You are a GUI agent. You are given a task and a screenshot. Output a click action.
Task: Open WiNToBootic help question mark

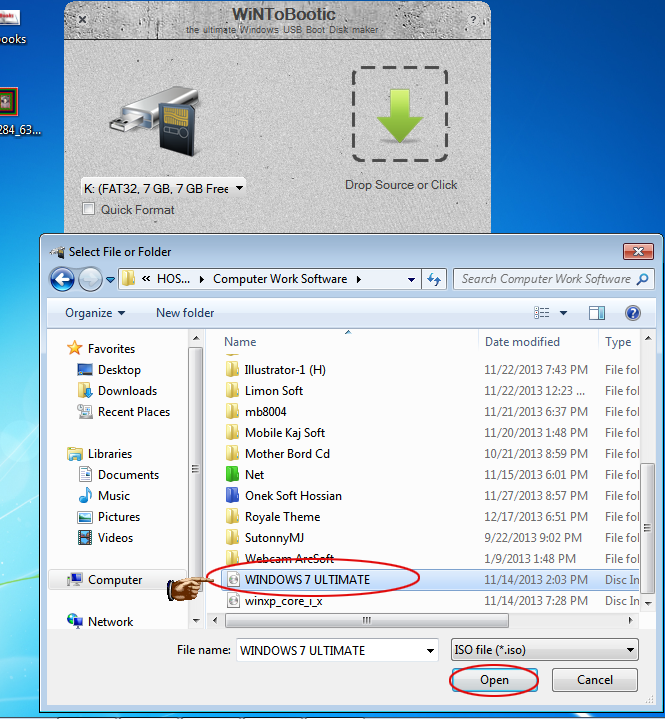click(x=473, y=19)
